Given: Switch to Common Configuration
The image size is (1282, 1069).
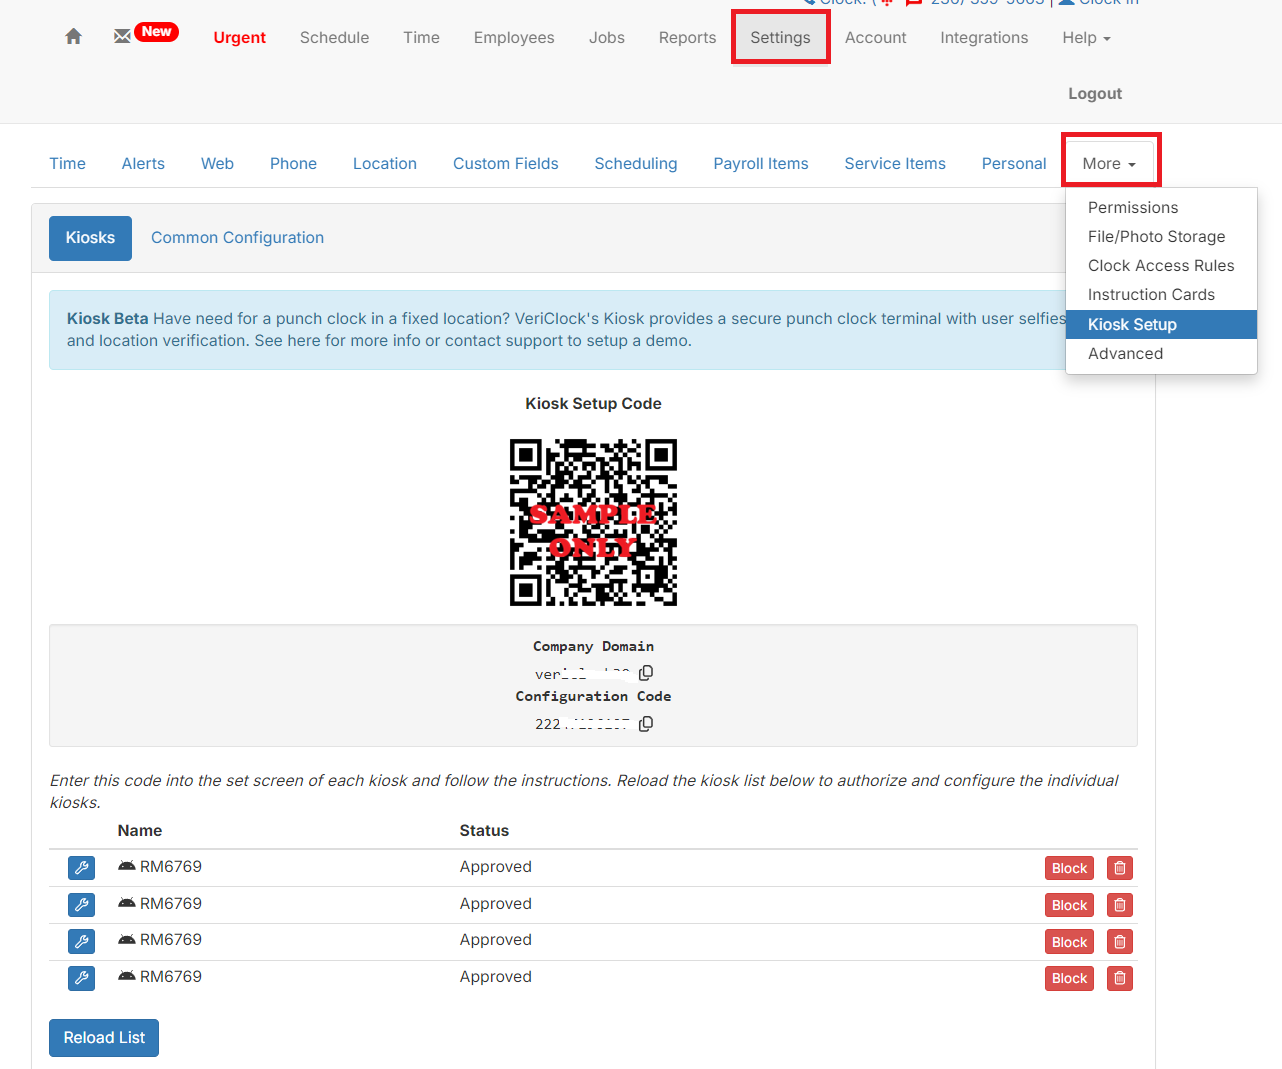Looking at the screenshot, I should [x=237, y=238].
